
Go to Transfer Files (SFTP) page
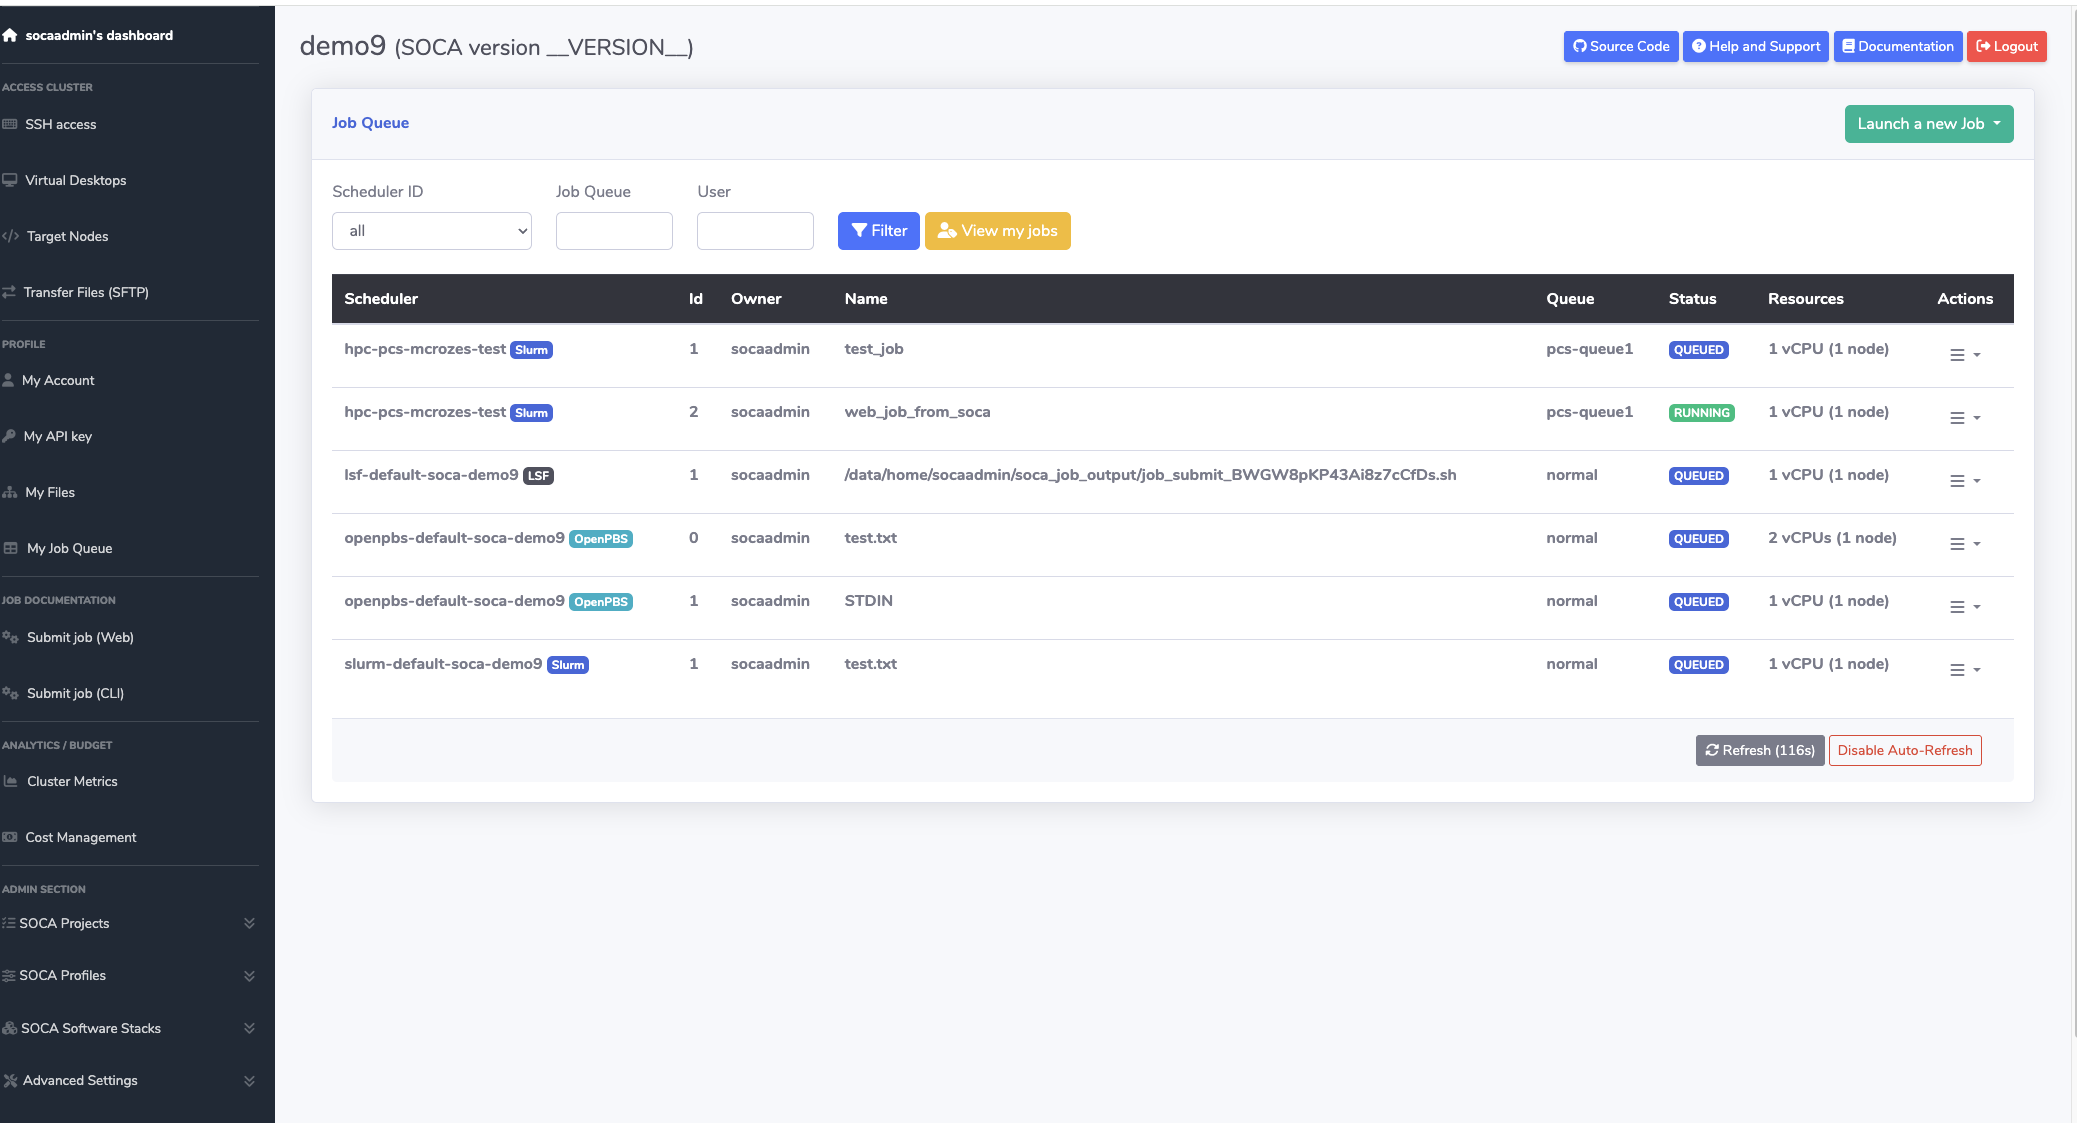click(86, 292)
